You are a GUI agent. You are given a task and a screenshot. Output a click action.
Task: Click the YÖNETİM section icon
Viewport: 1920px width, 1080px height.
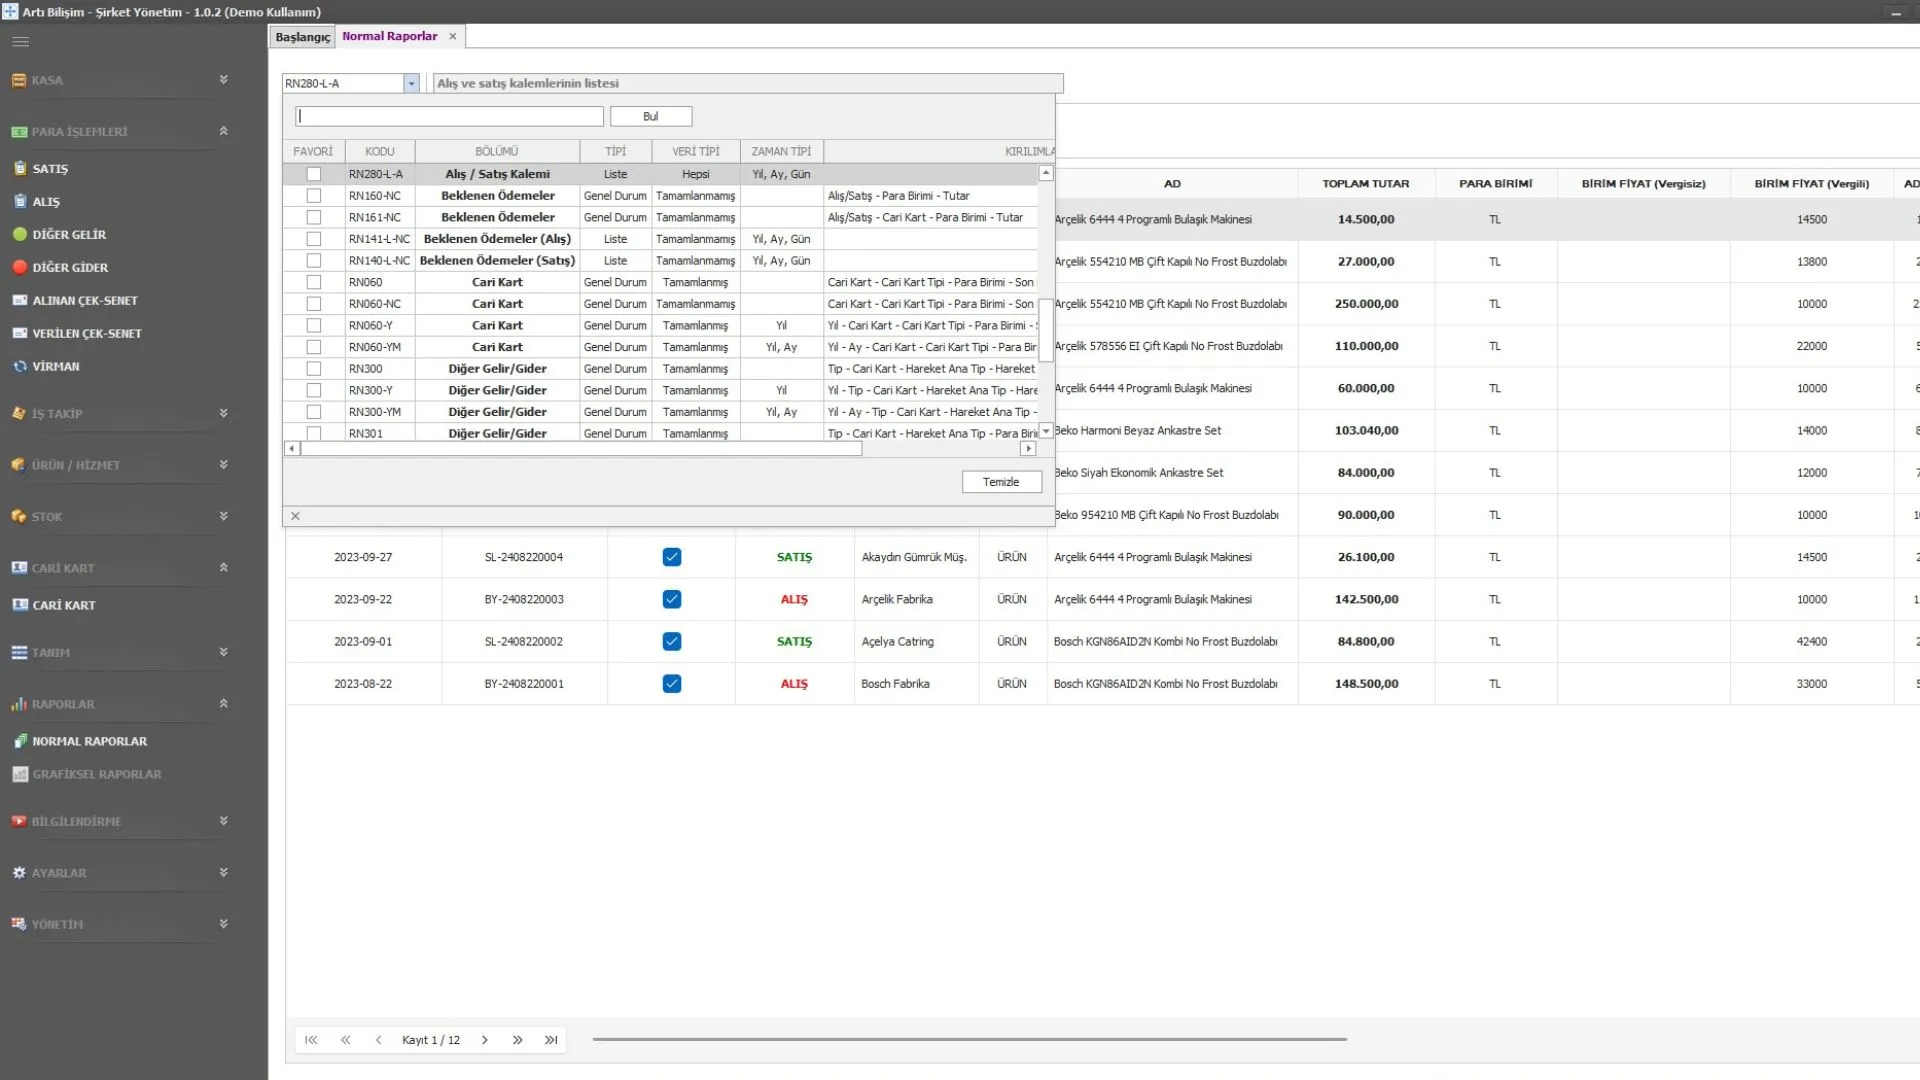point(18,925)
